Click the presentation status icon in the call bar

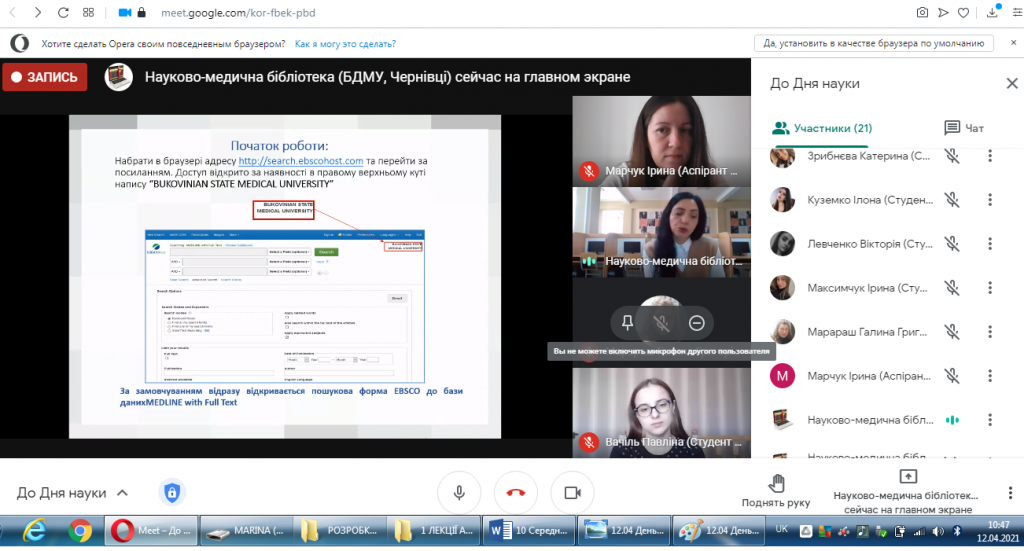pos(908,477)
